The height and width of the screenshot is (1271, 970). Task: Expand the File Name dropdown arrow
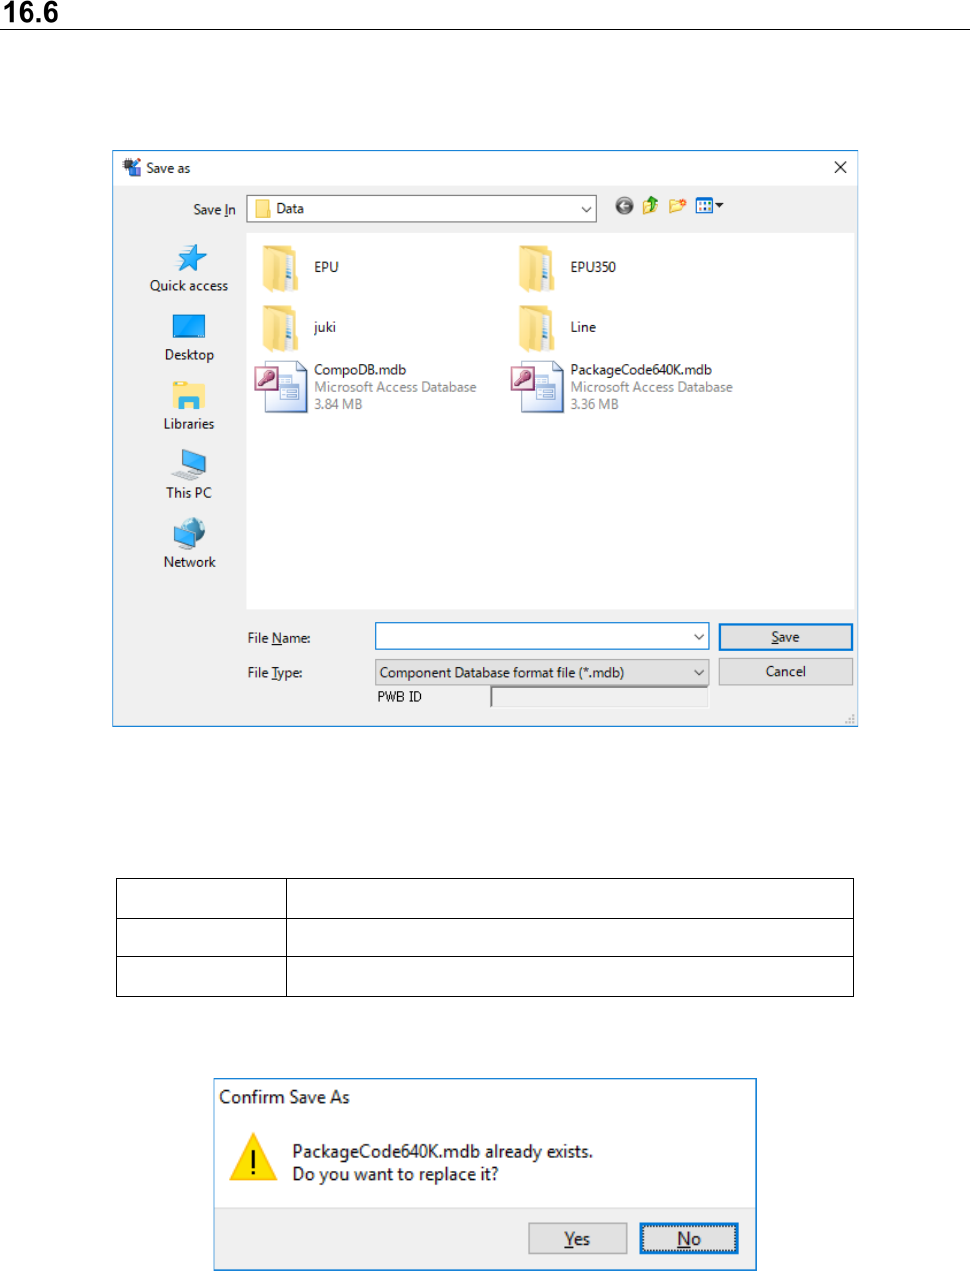[x=699, y=637]
